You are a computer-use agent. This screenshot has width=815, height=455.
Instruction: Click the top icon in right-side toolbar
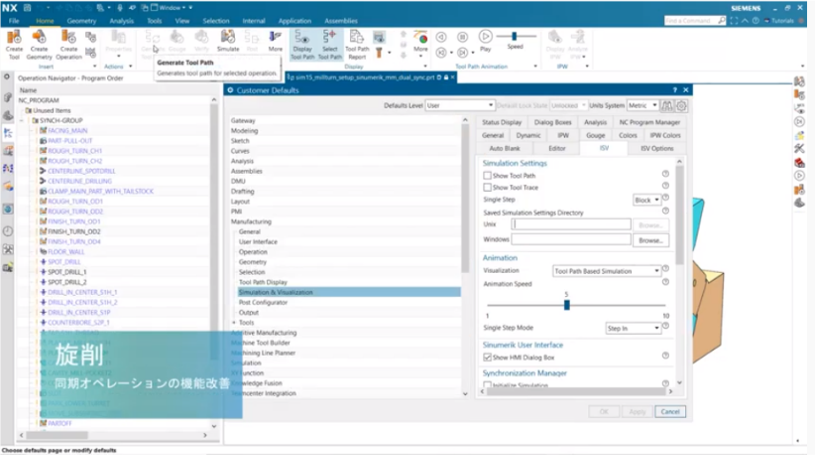(x=799, y=81)
